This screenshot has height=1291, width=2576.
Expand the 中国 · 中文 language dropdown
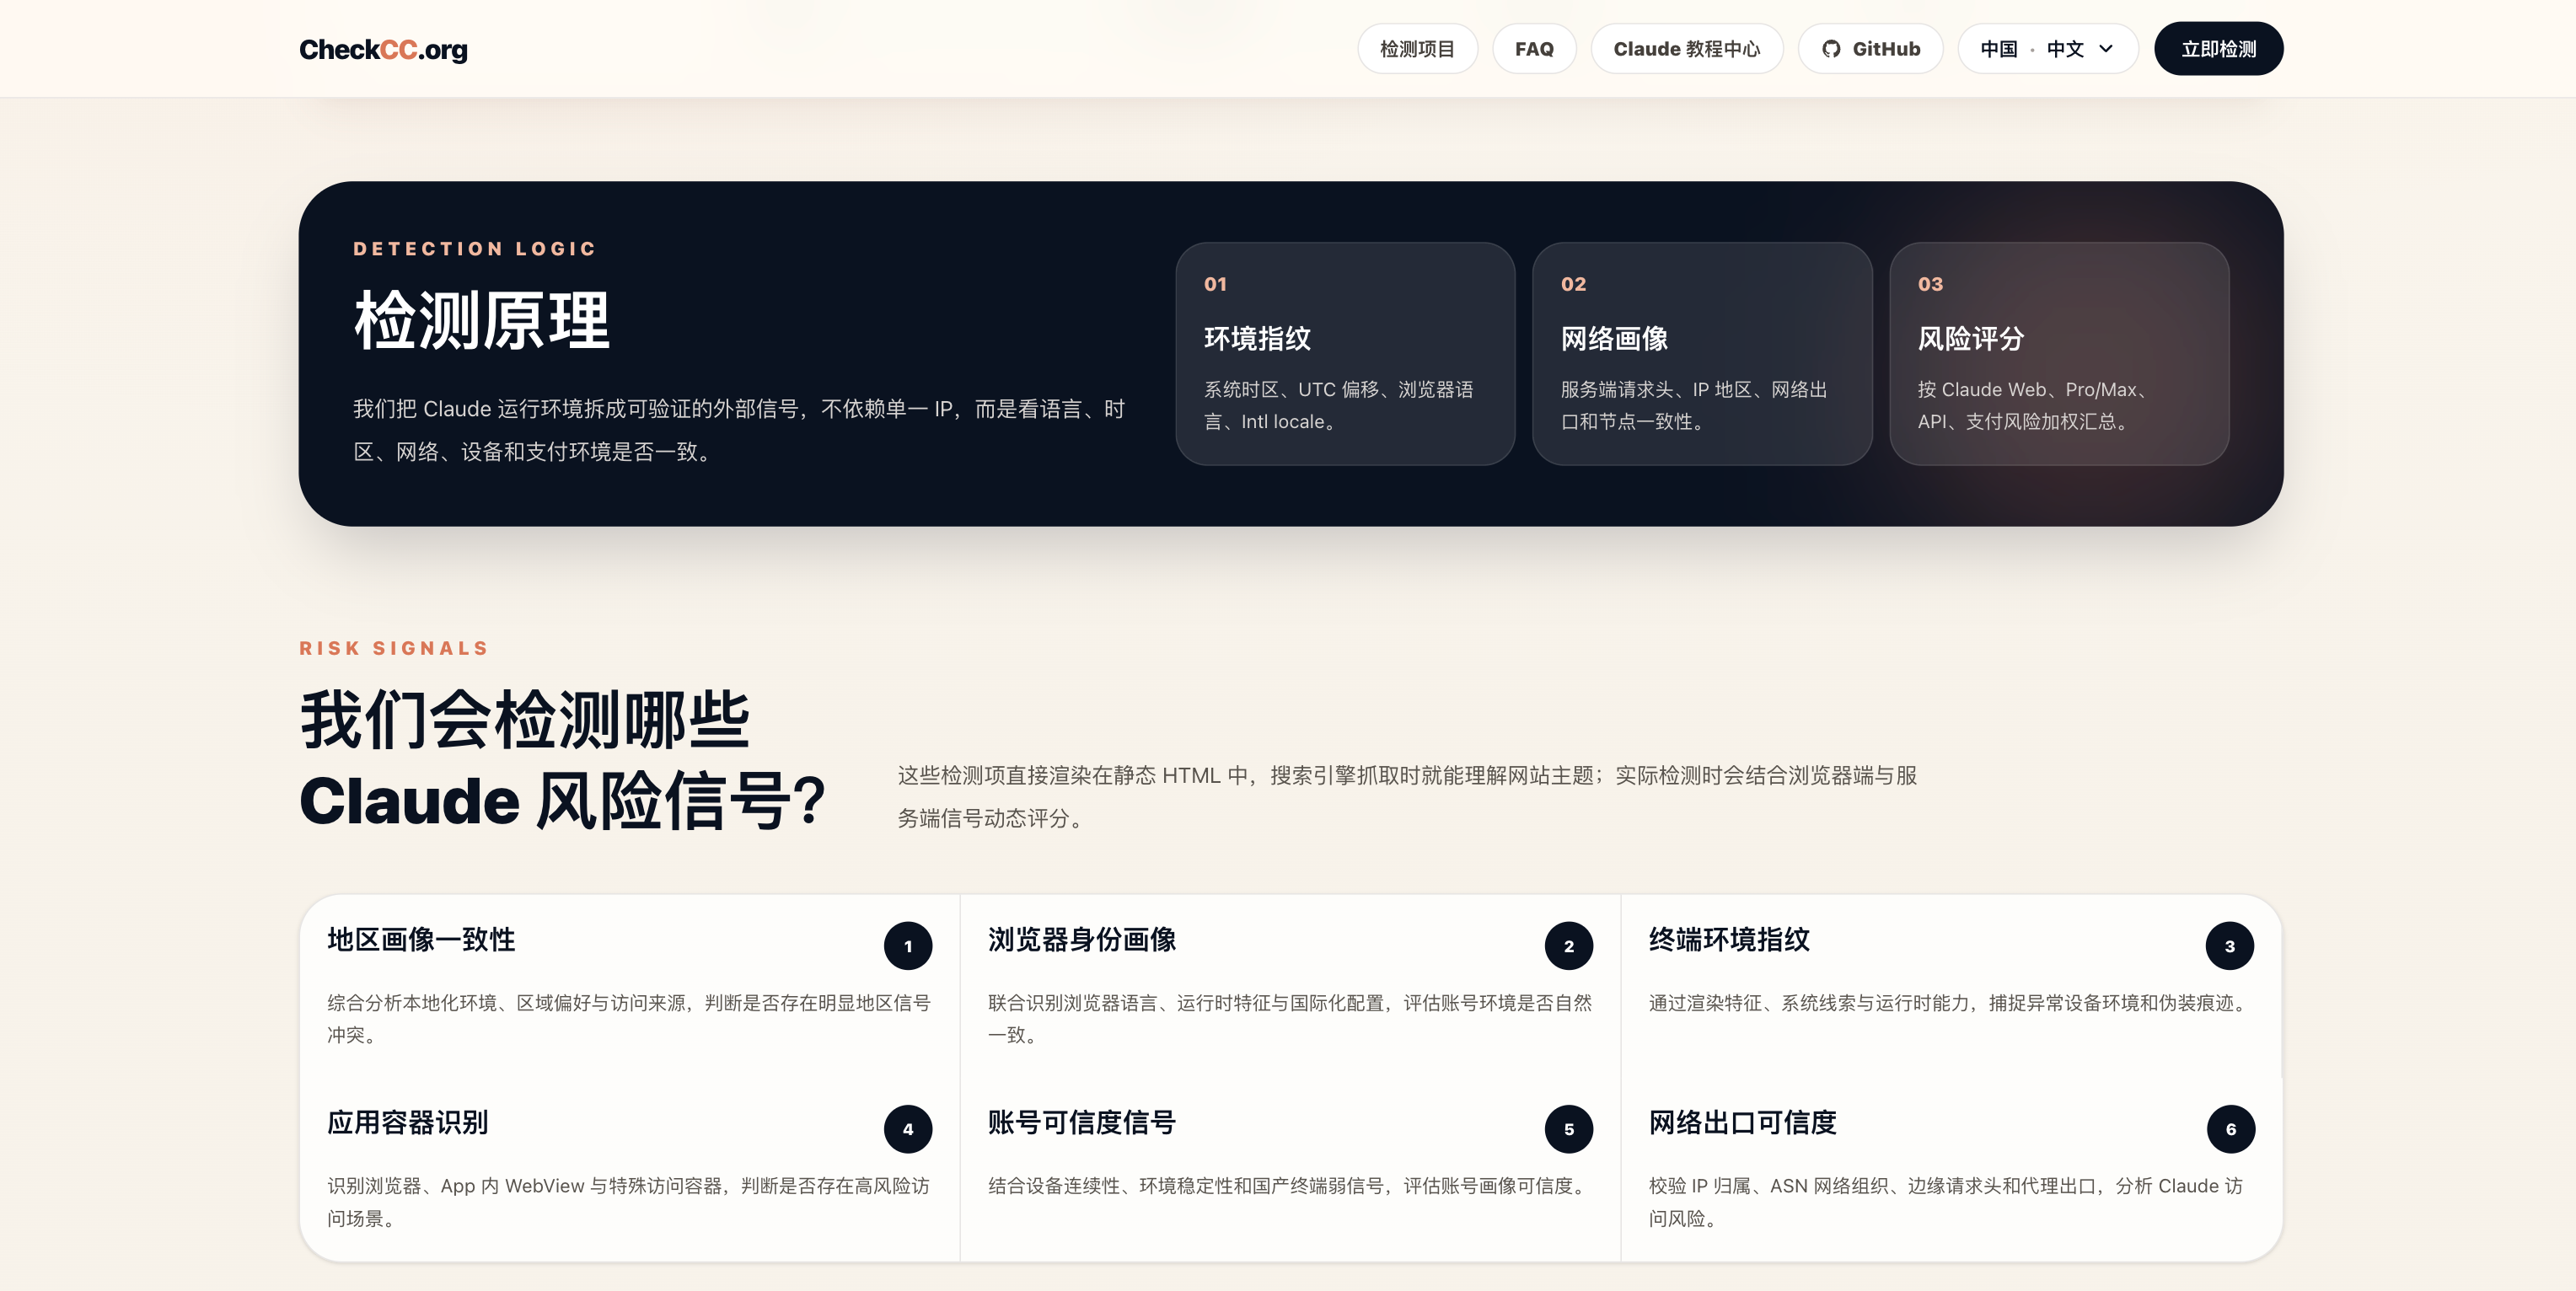coord(2047,49)
